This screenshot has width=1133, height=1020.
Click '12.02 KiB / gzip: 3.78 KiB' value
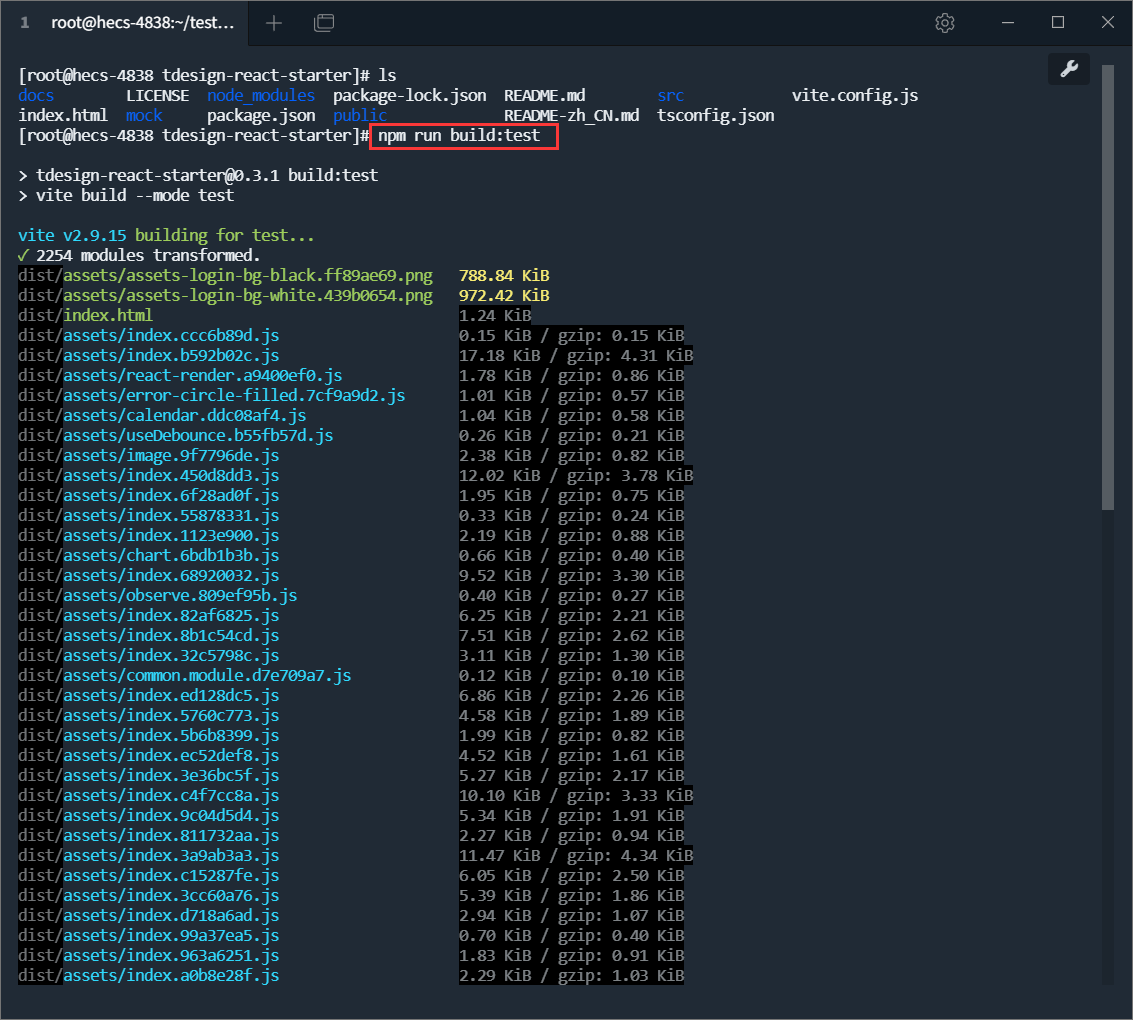576,476
